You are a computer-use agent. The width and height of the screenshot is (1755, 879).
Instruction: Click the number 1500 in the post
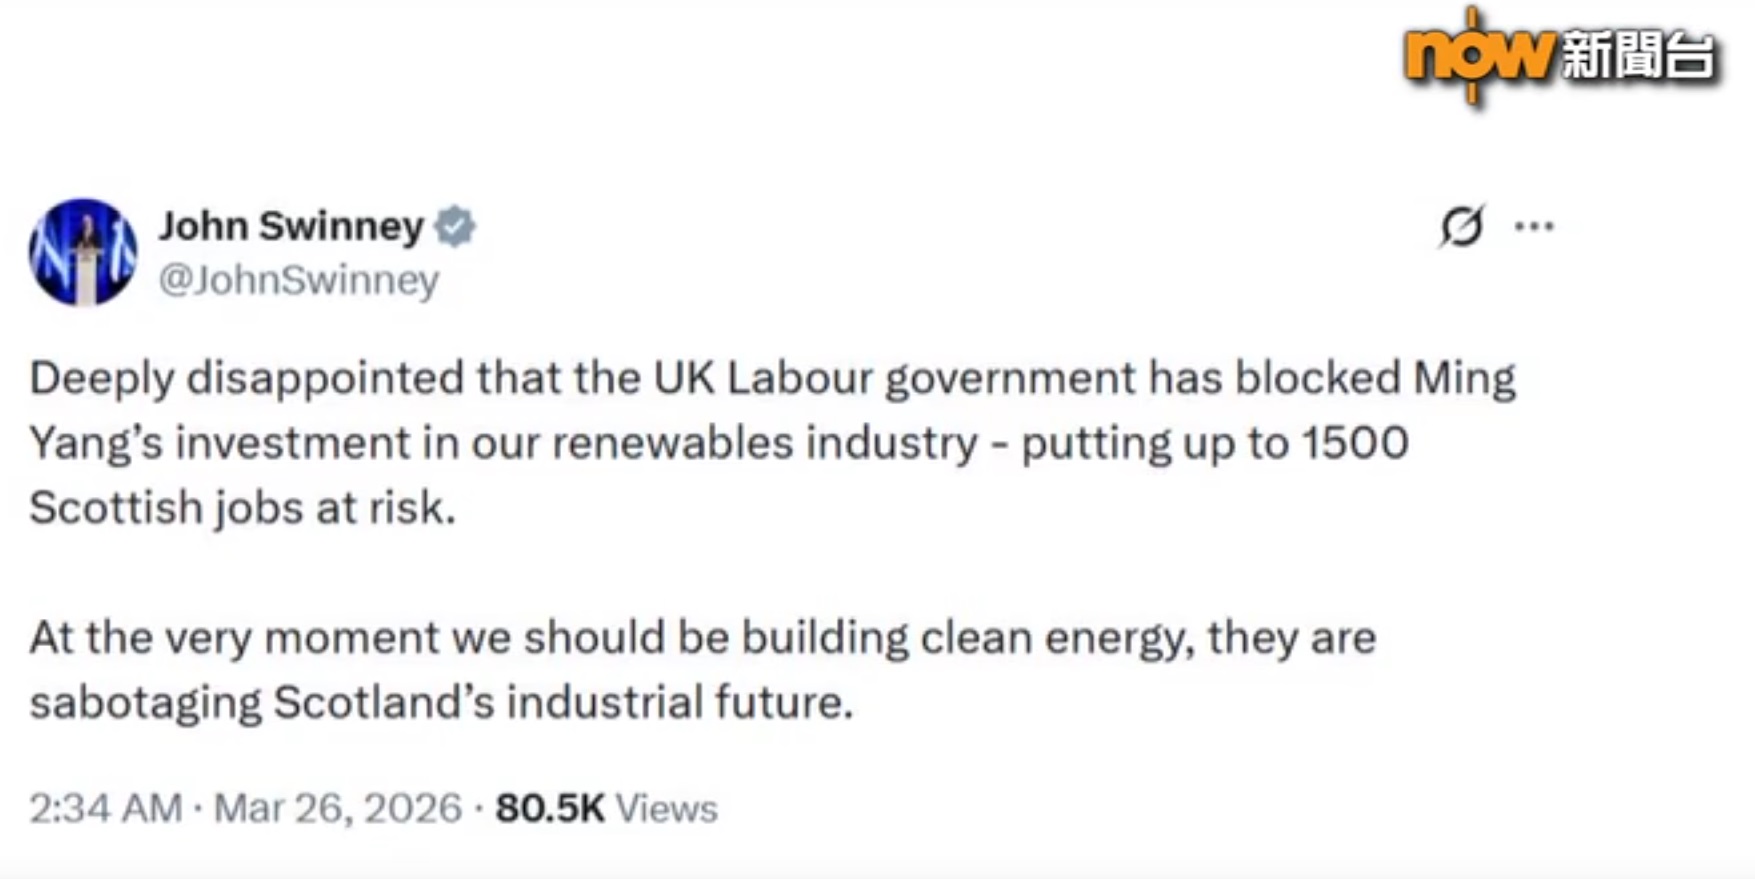point(1355,443)
